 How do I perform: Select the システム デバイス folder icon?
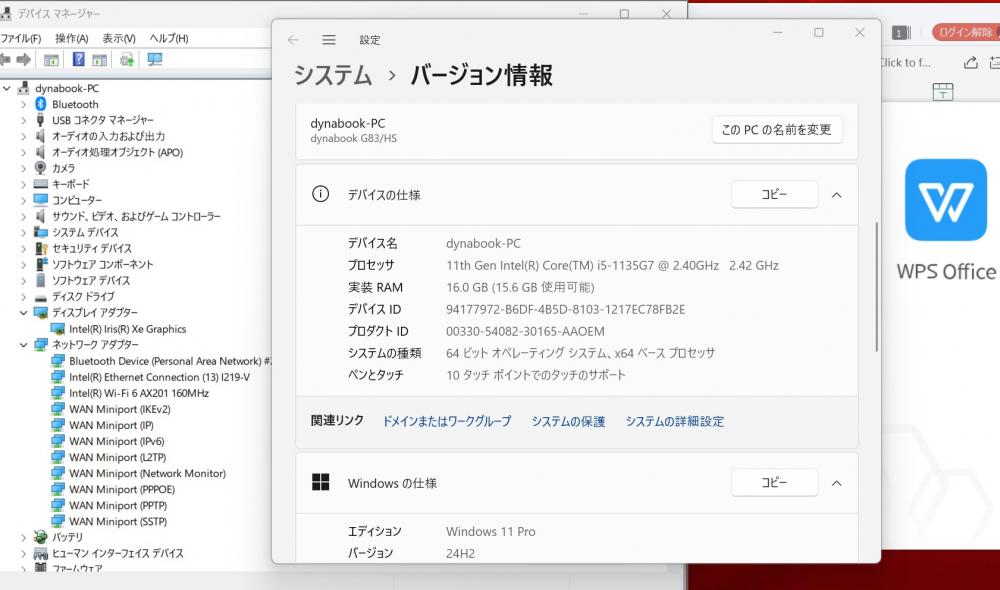coord(40,232)
